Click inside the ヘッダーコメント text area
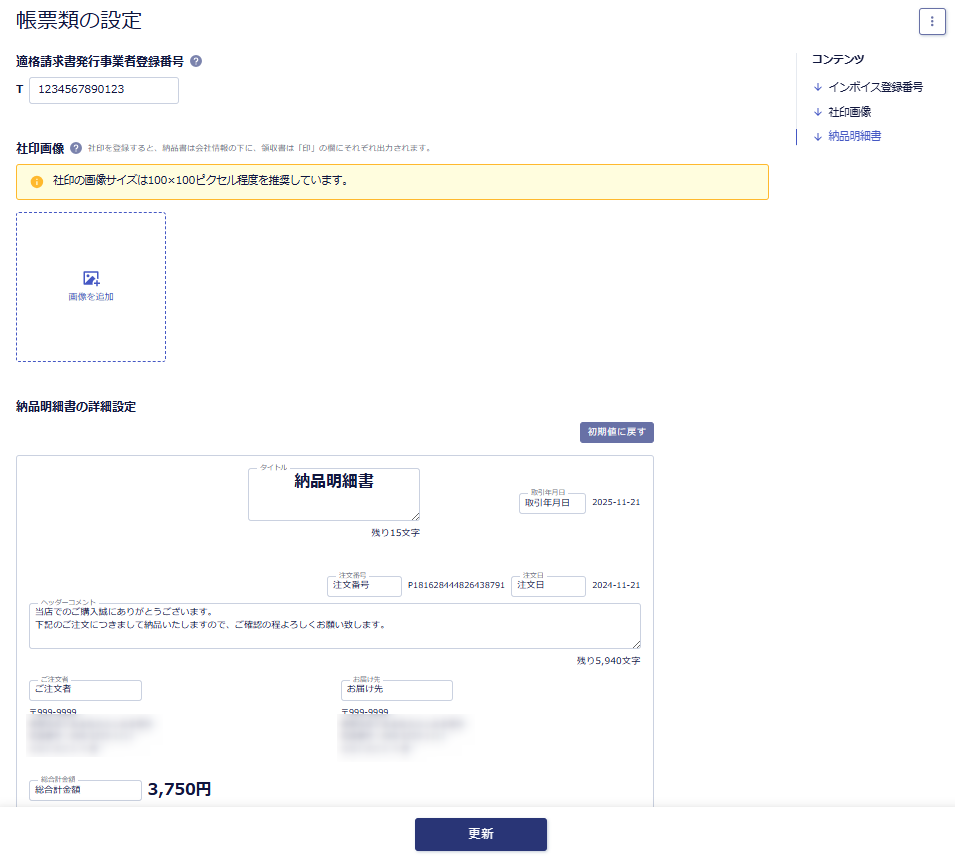955x861 pixels. point(334,626)
